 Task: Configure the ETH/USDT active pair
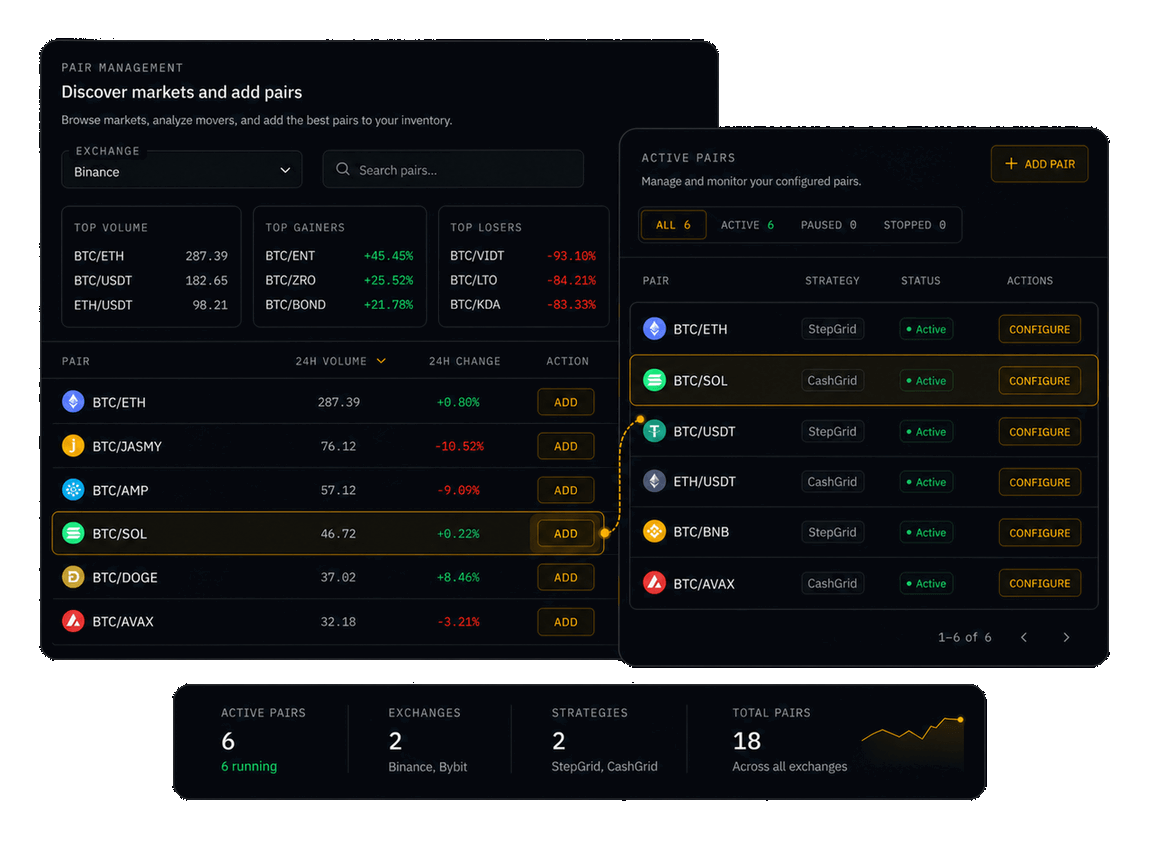pyautogui.click(x=1040, y=482)
